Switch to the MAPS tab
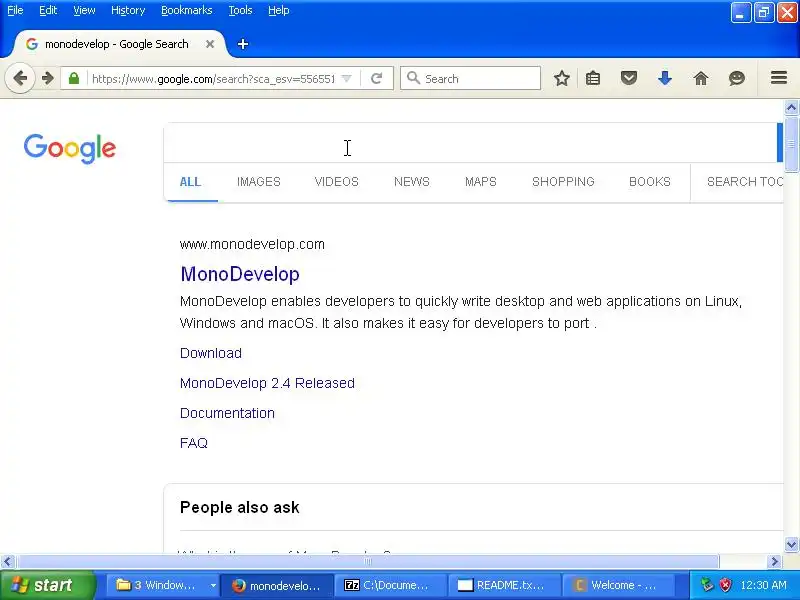 pyautogui.click(x=481, y=182)
